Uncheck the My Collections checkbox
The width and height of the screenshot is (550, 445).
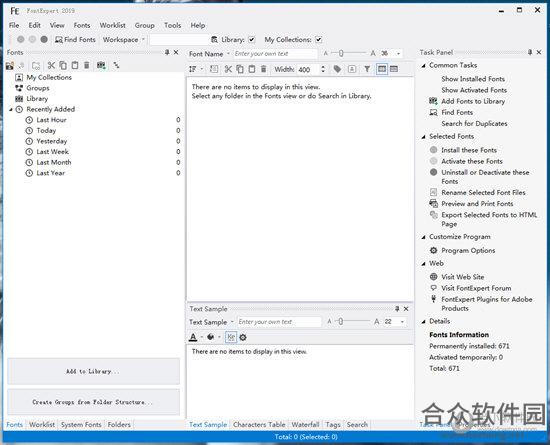tap(318, 40)
